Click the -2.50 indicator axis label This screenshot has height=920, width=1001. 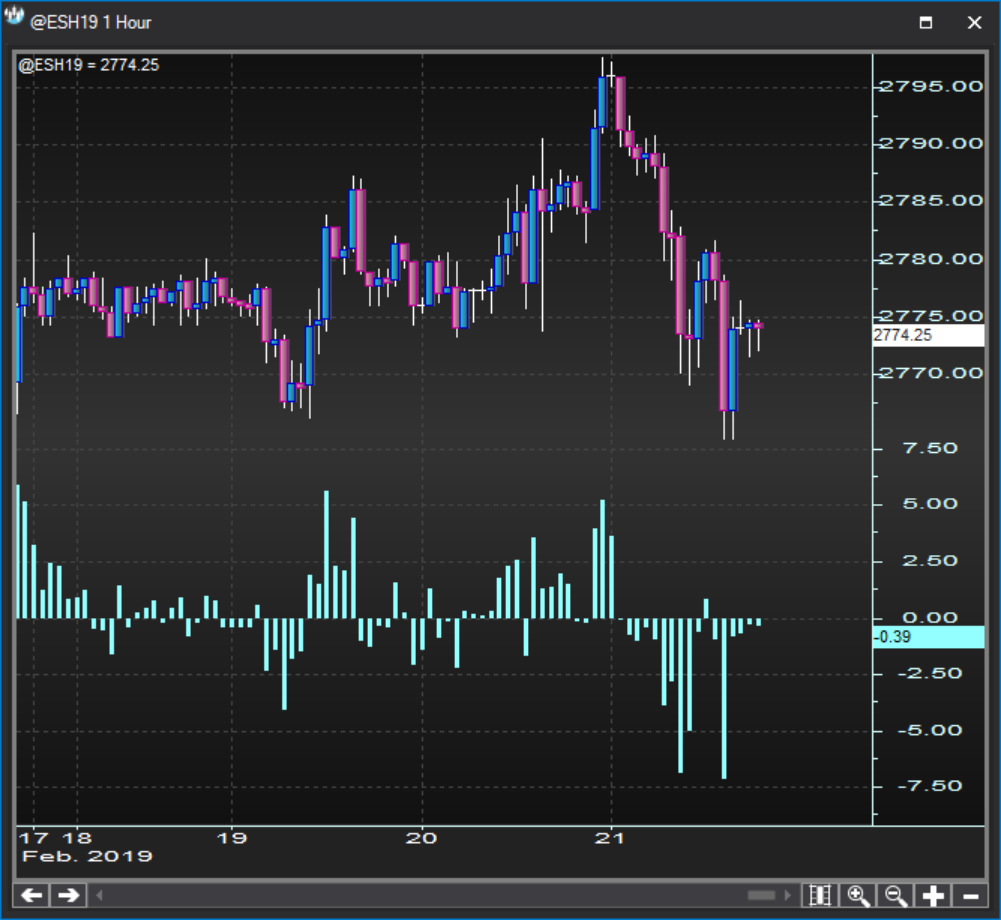point(930,673)
